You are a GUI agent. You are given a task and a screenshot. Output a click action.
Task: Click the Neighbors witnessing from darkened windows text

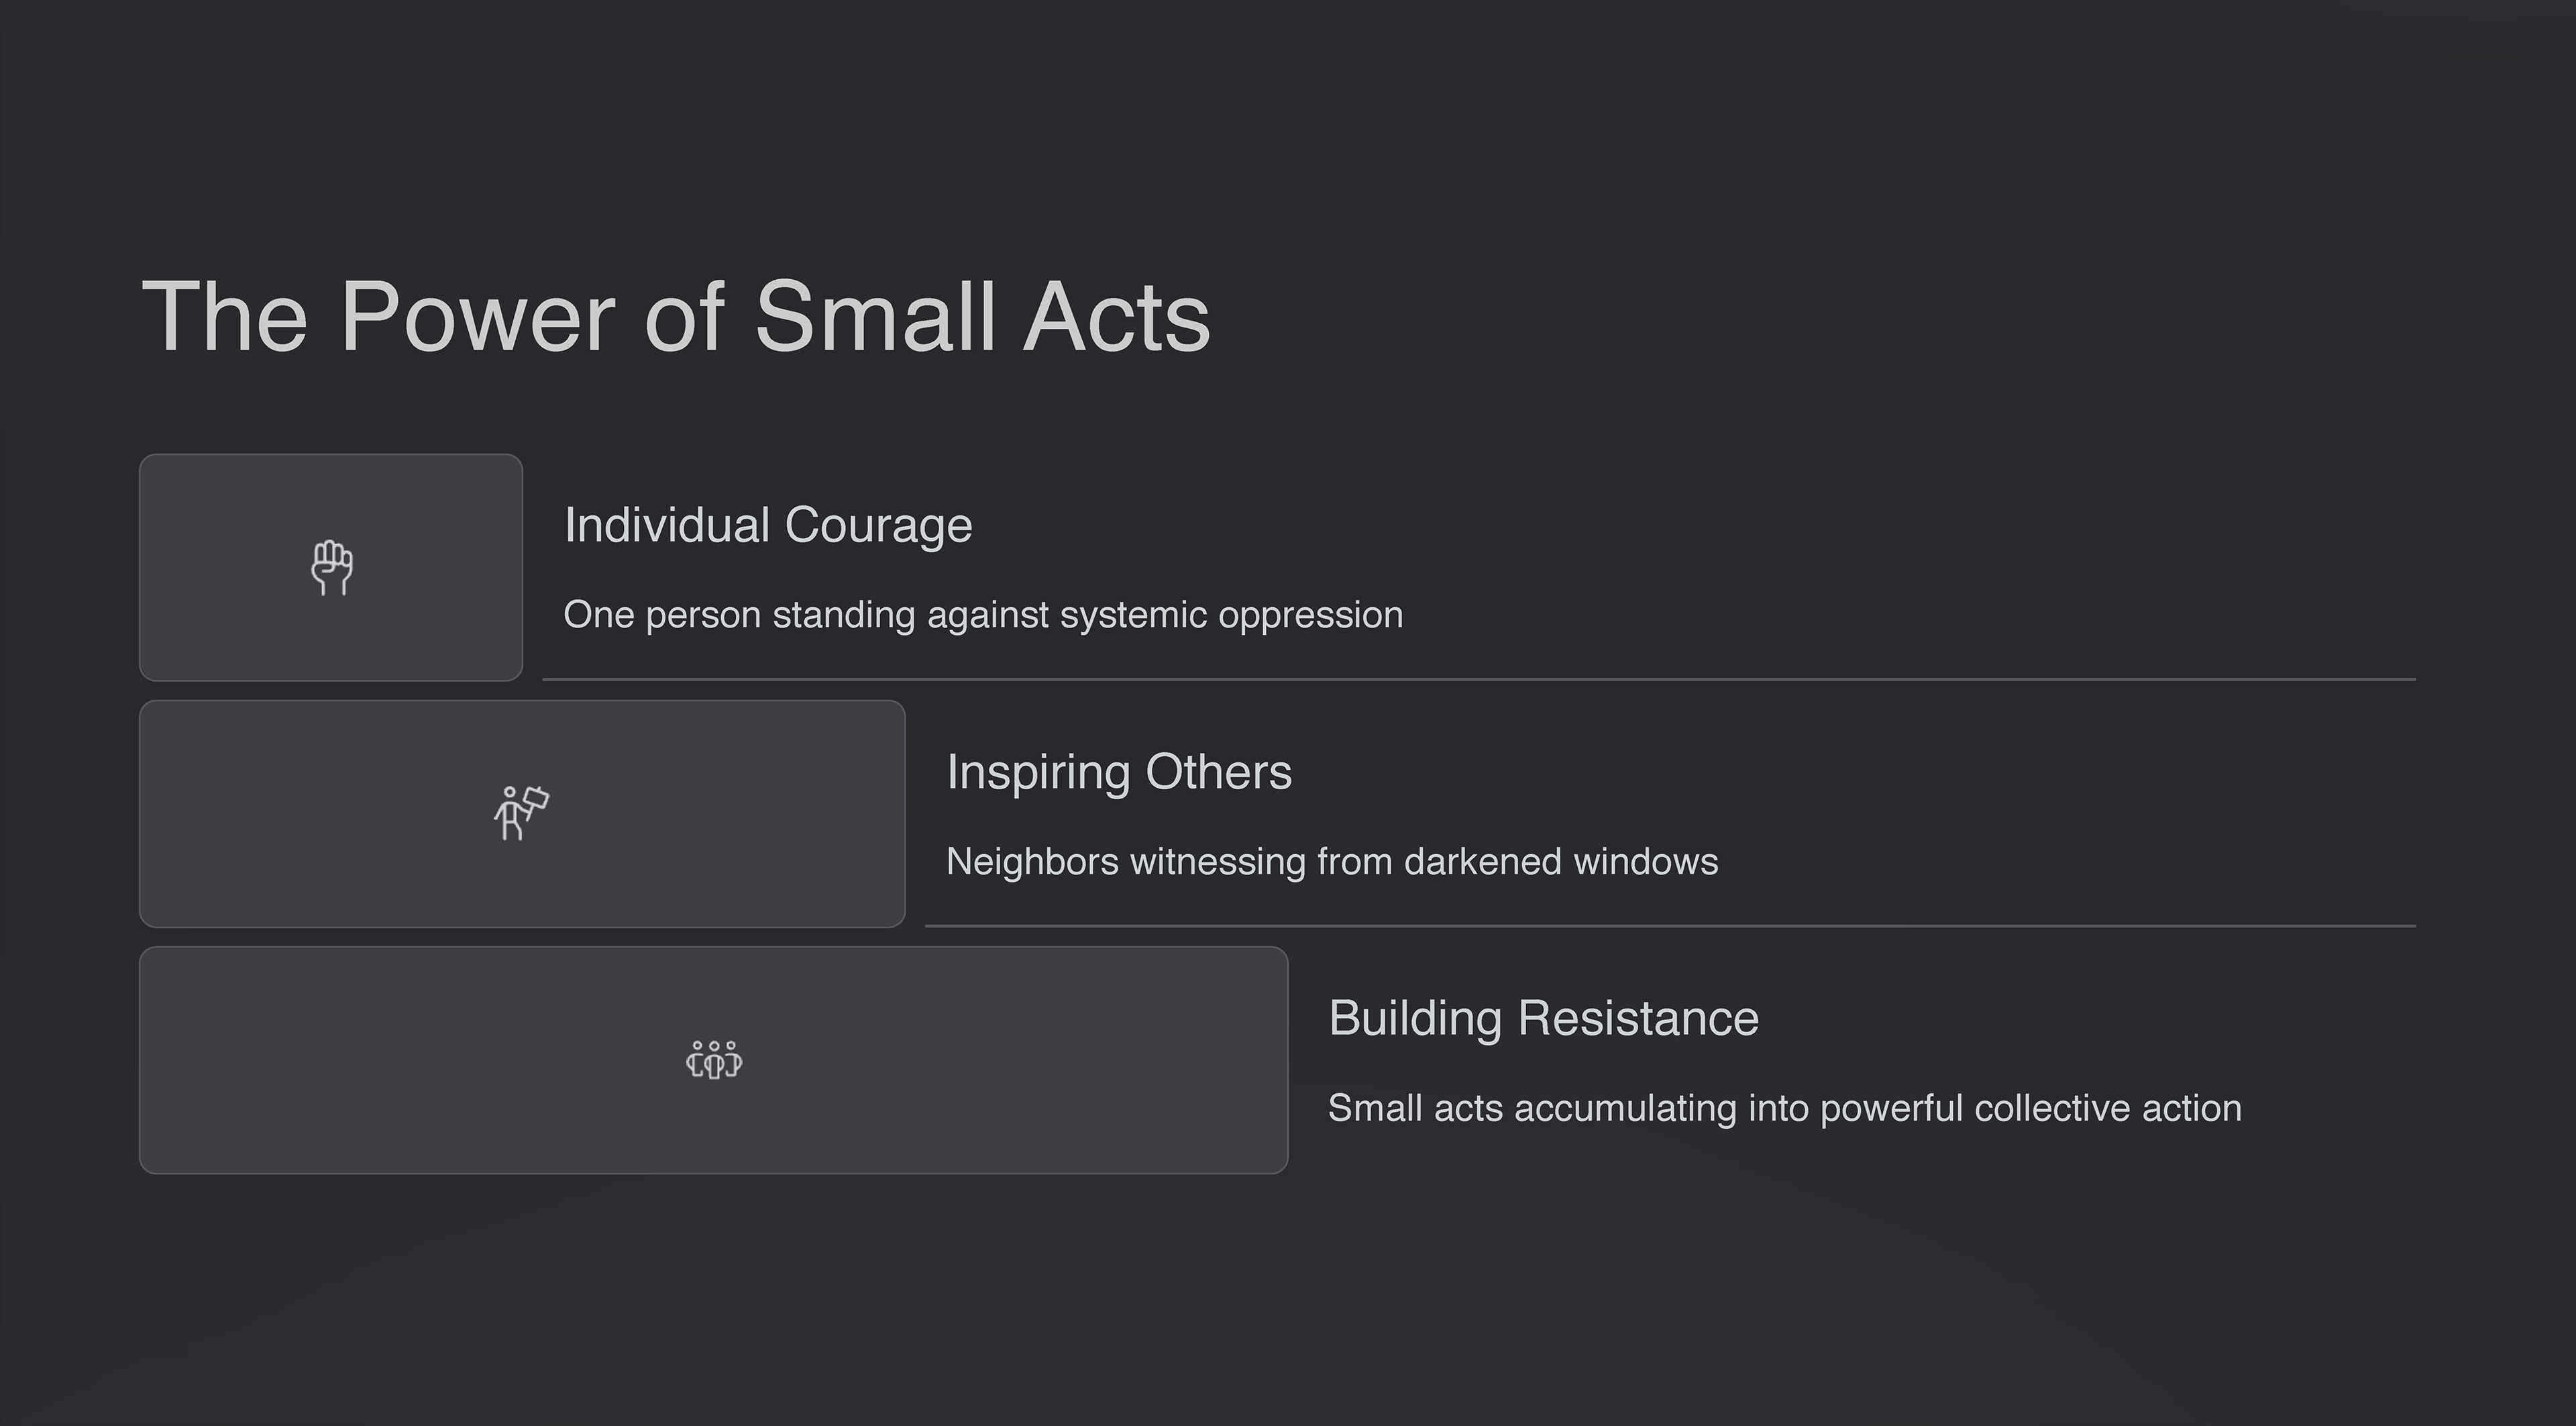pos(1332,861)
